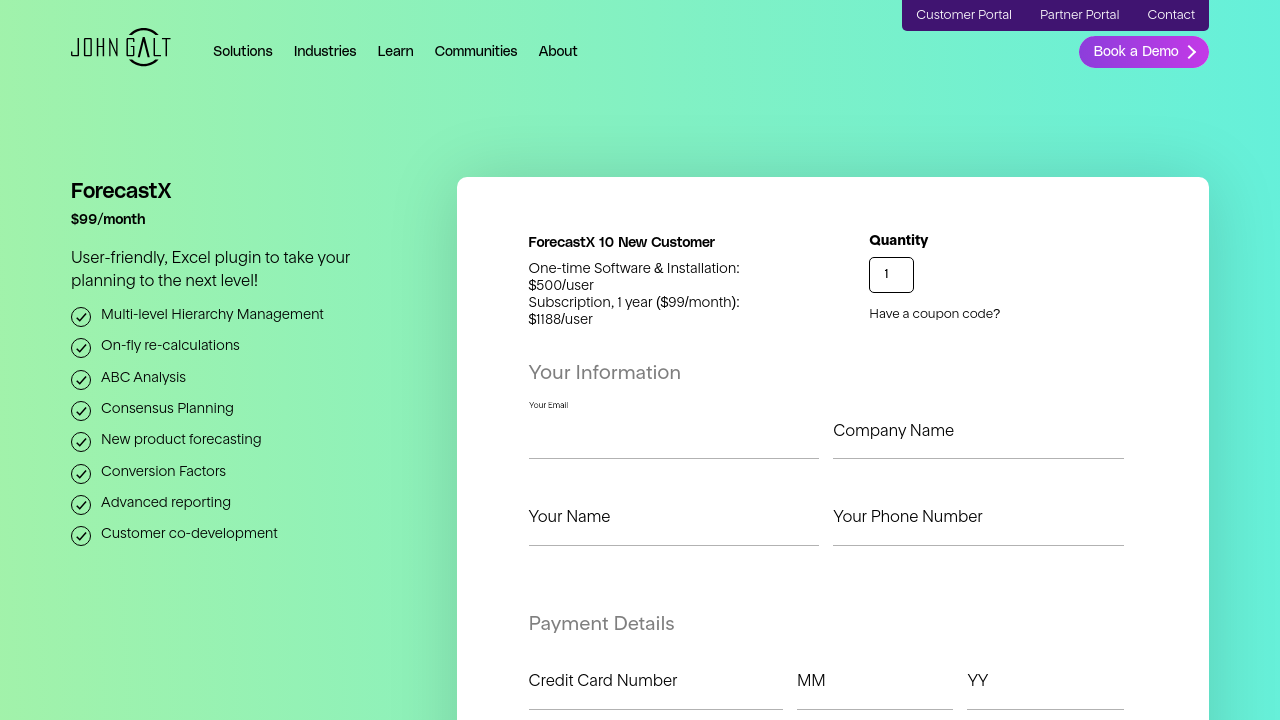Expand the Communities navigation menu
Screen dimensions: 1280x720
[476, 52]
